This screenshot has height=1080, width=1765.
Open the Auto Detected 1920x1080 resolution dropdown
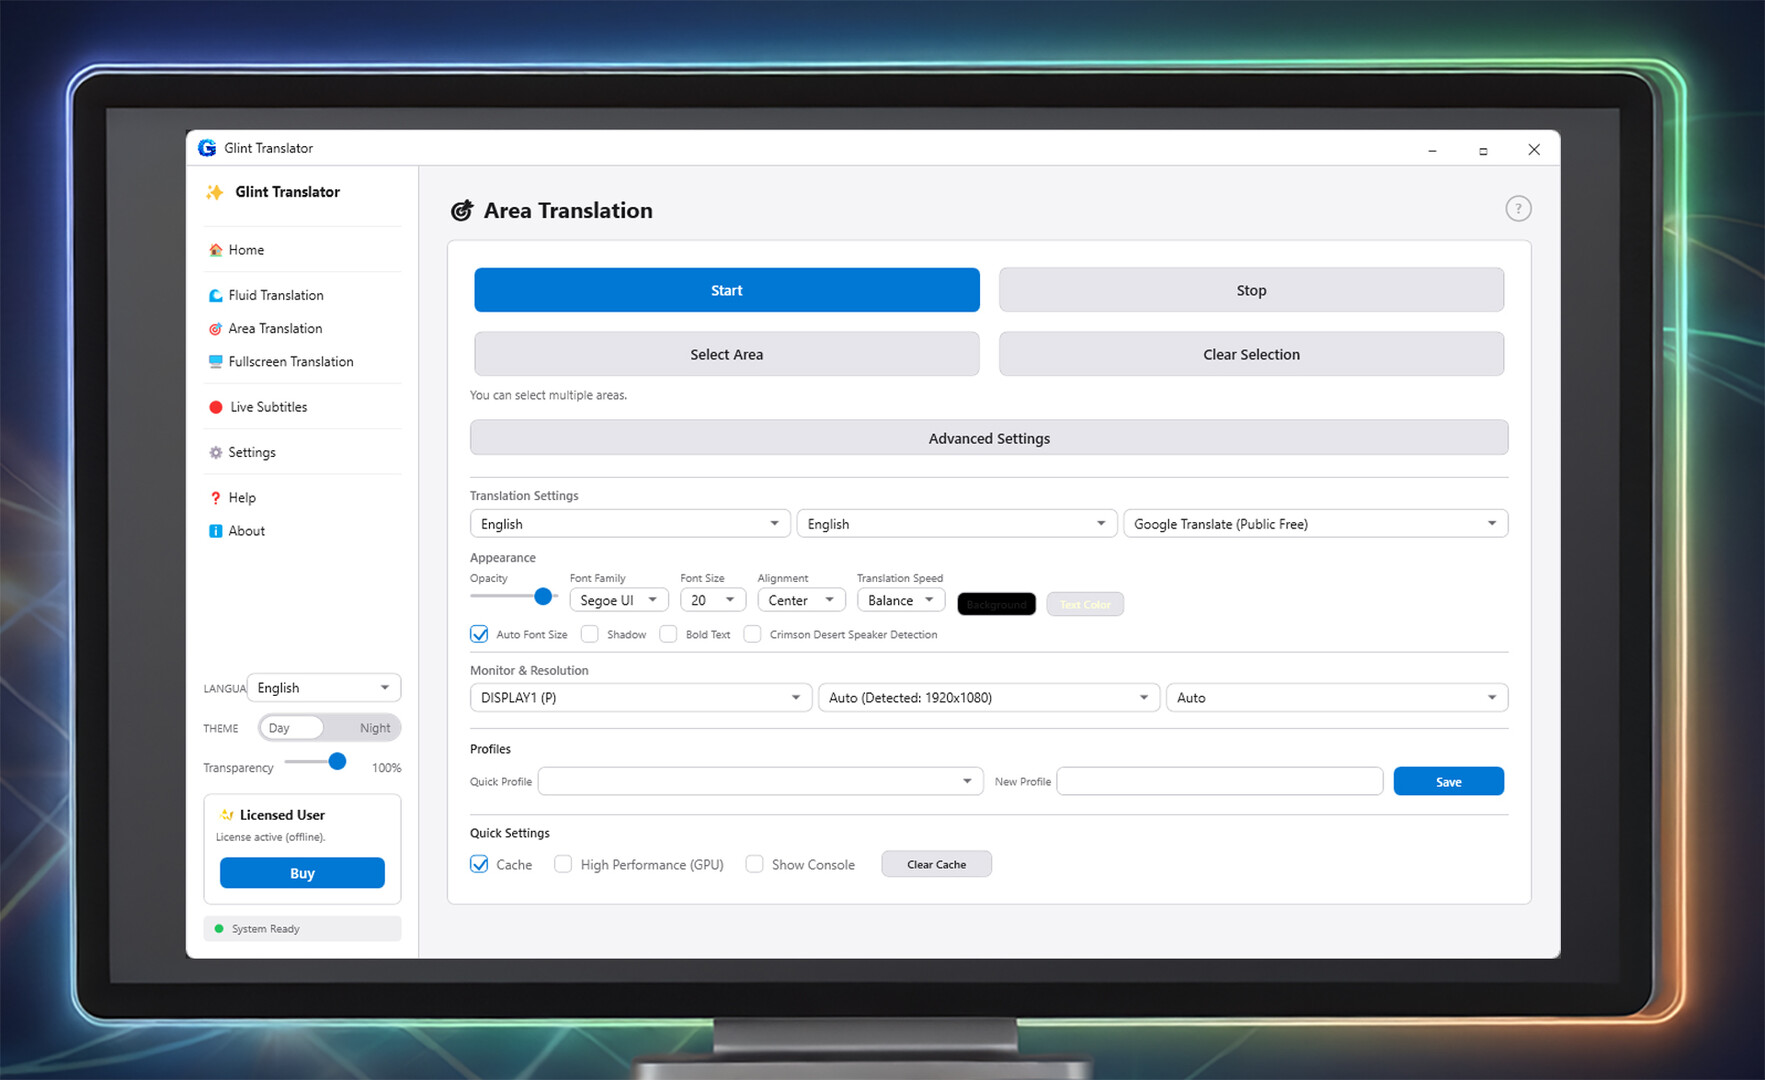click(x=989, y=698)
